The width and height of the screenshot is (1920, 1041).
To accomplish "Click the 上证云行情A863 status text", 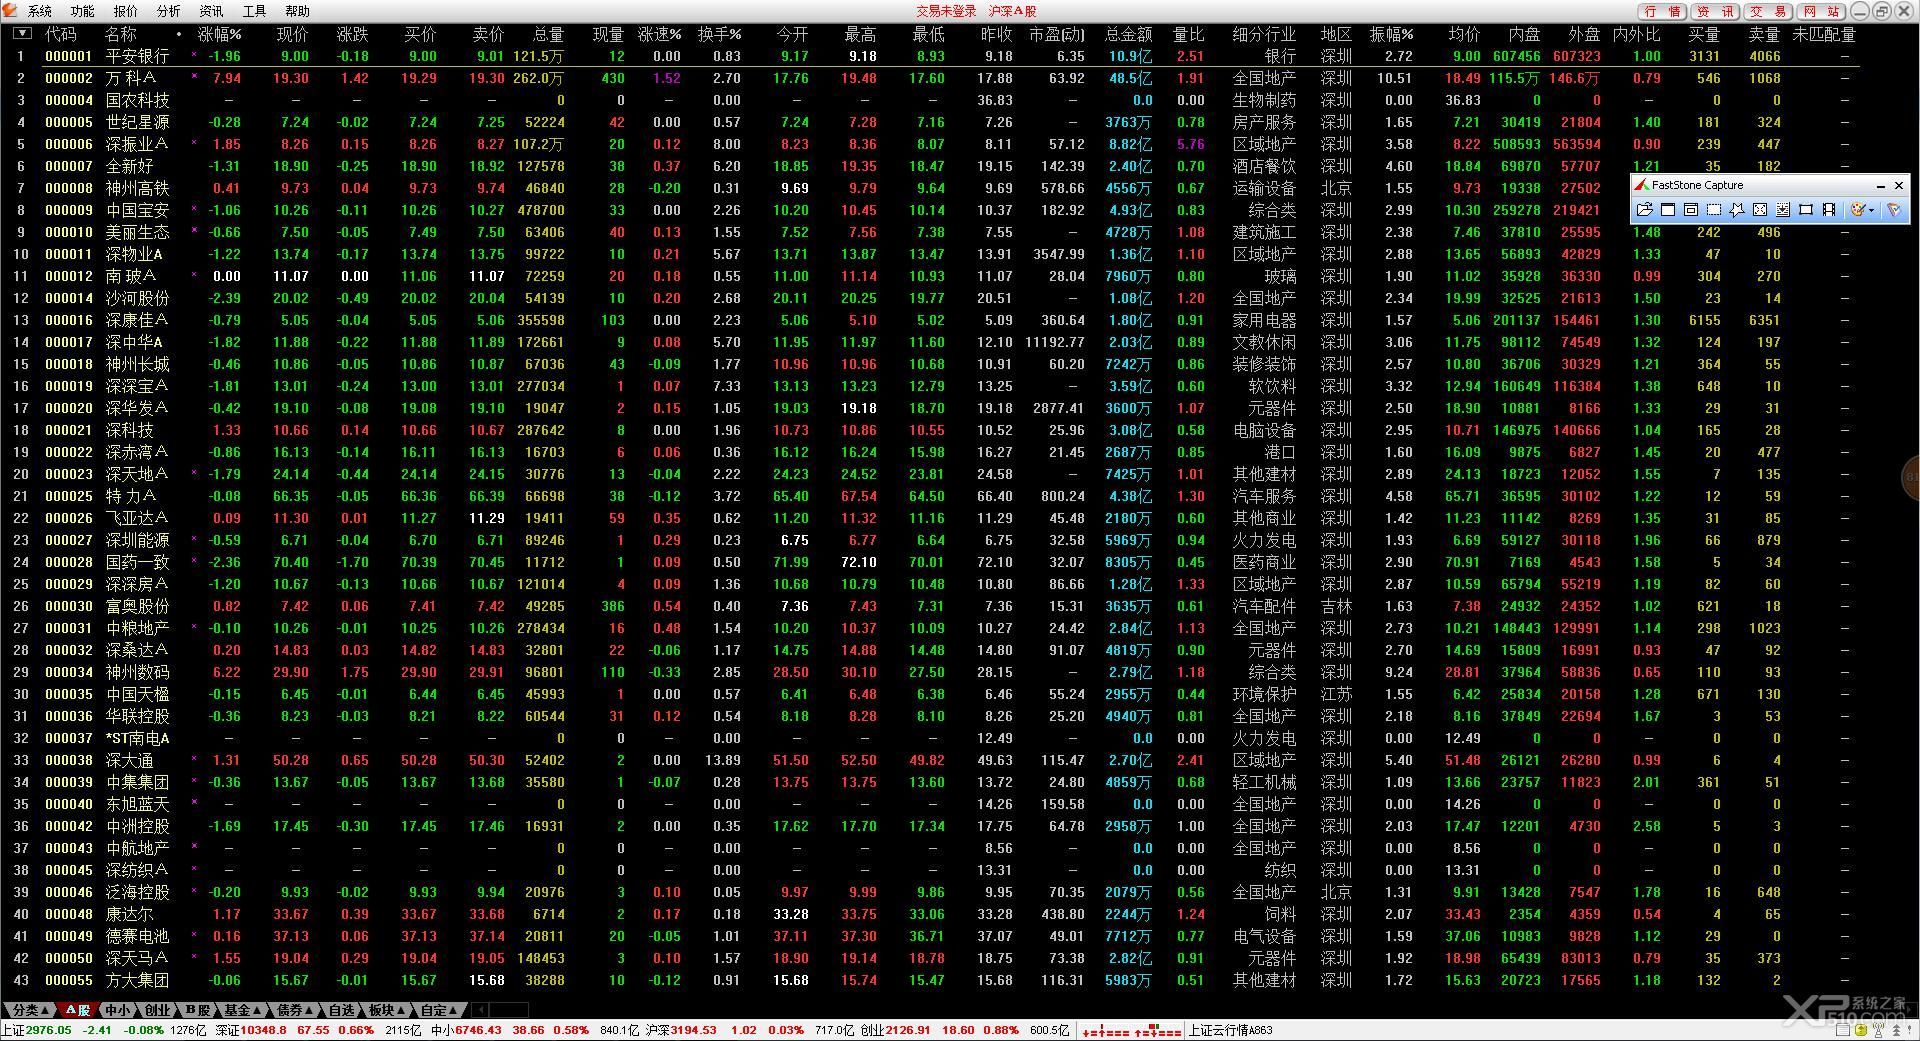I will 1231,1030.
